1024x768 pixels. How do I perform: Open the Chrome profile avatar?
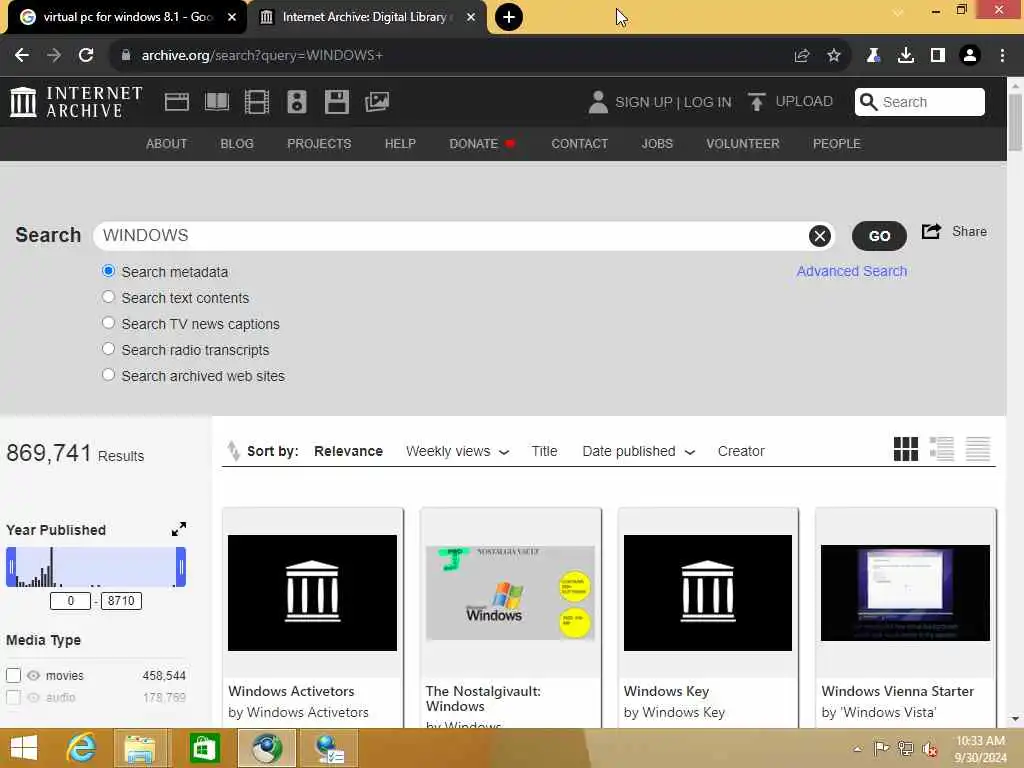(x=970, y=56)
